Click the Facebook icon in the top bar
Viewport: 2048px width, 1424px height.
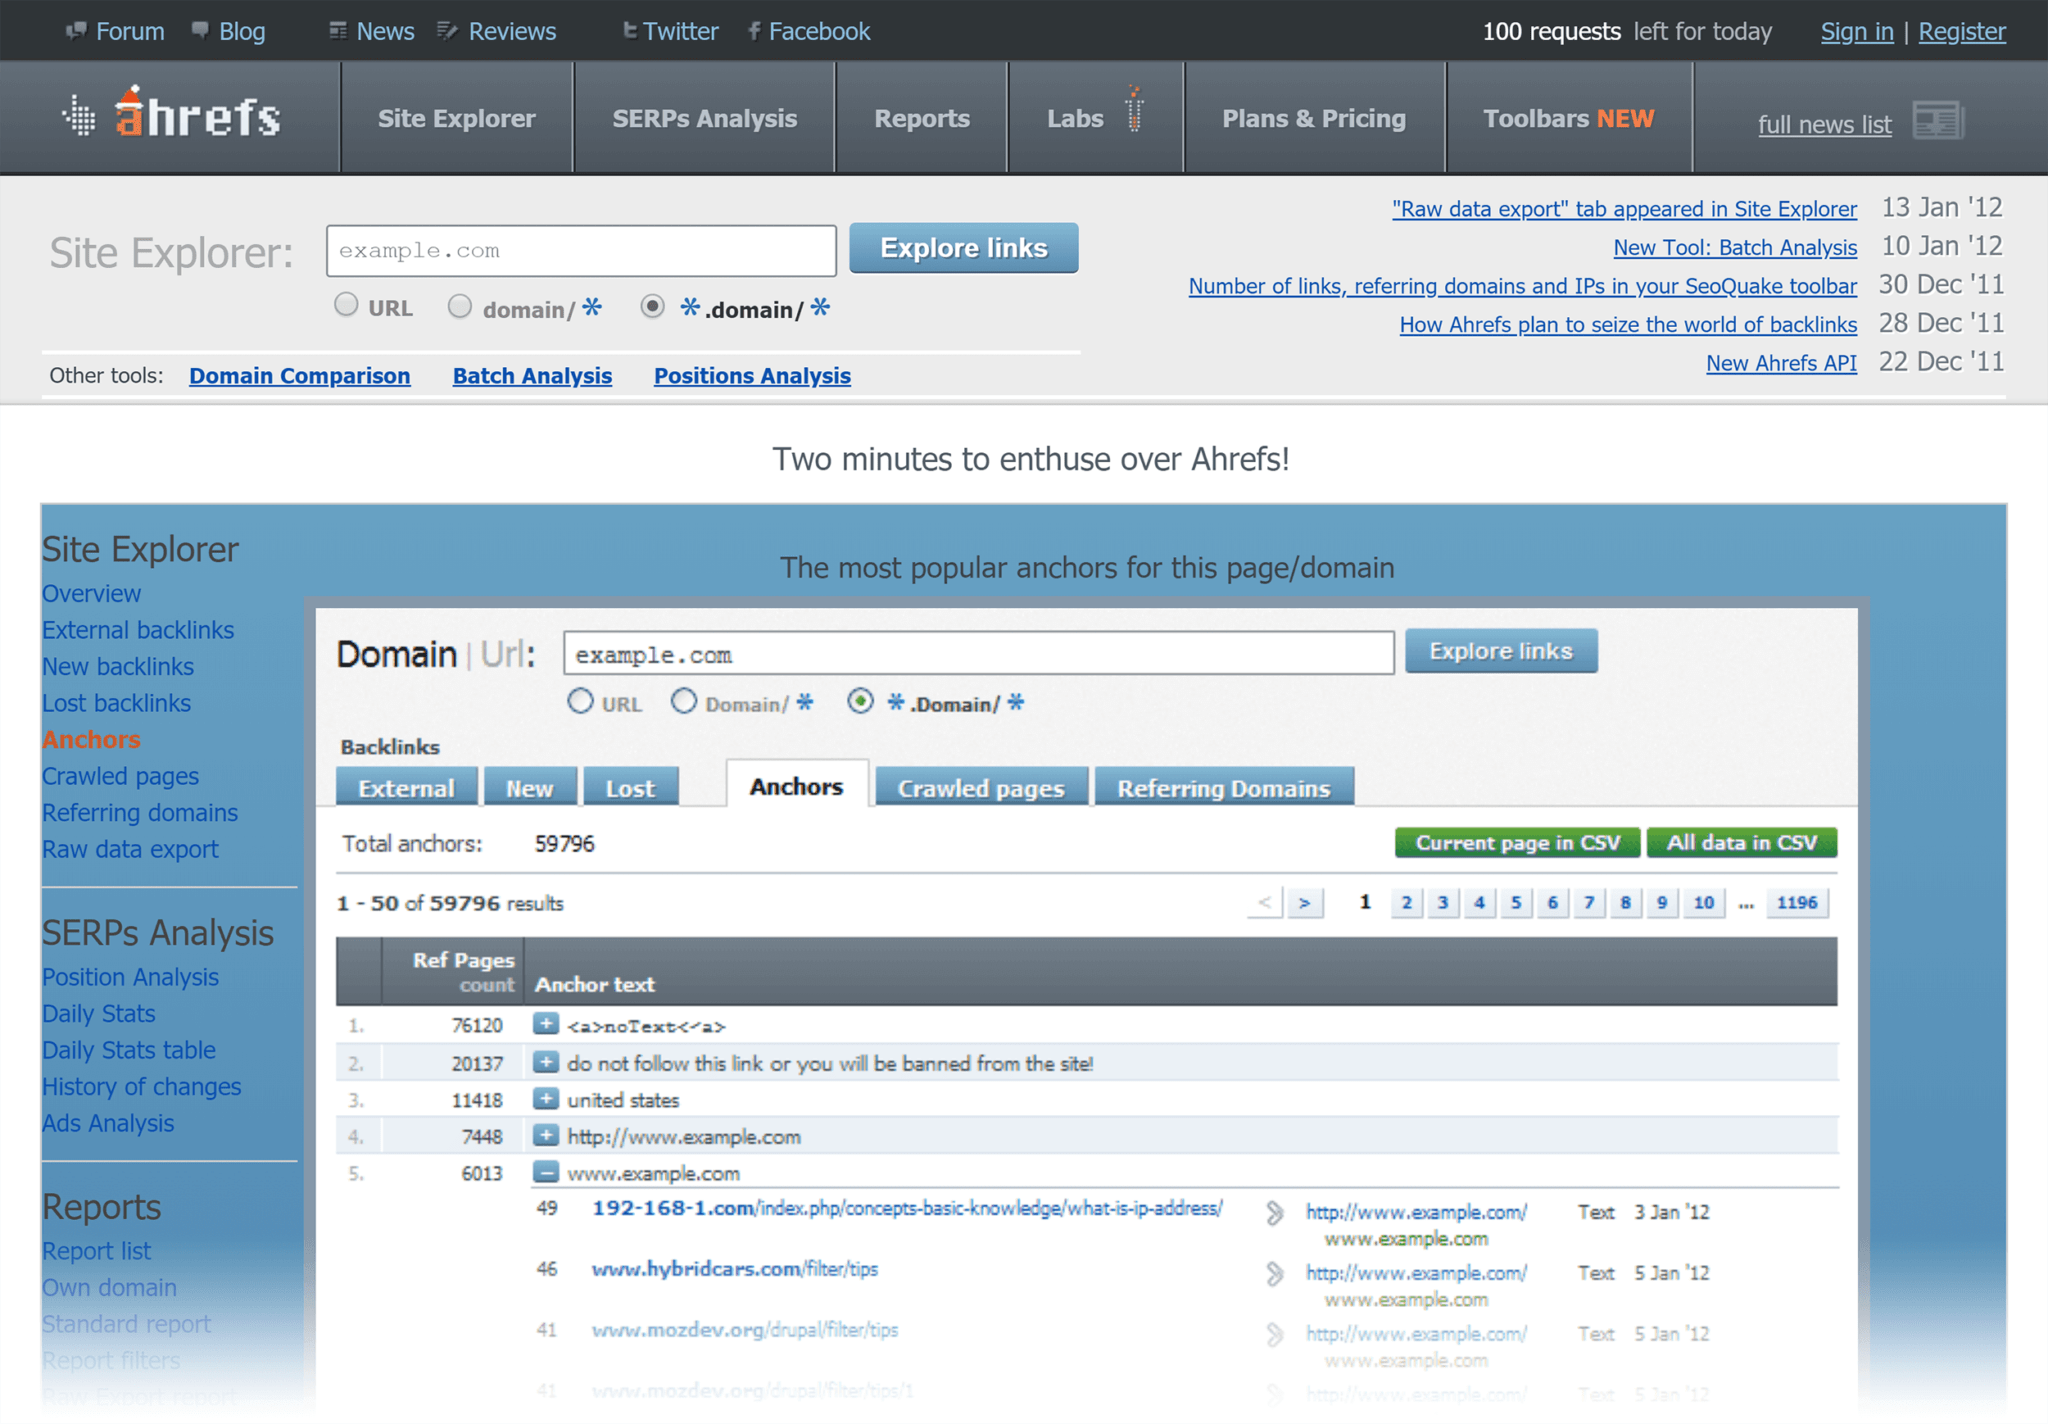coord(753,30)
